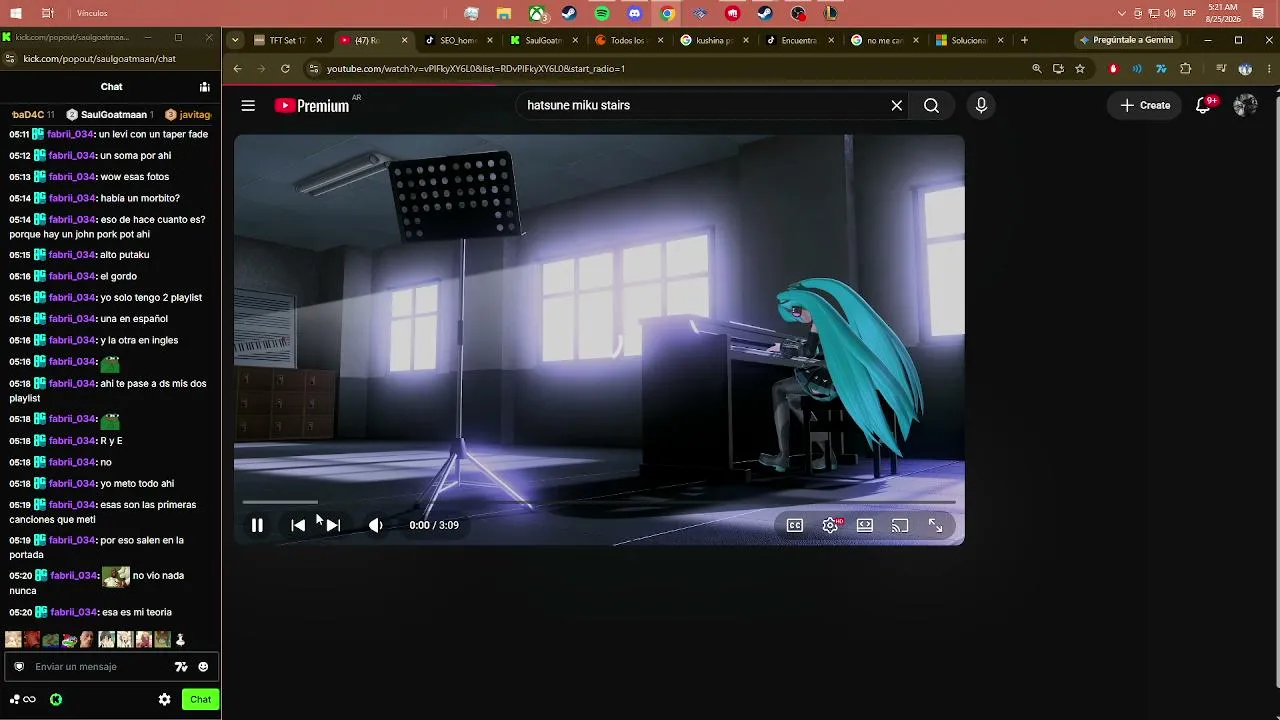Open File Explorer from the taskbar
The height and width of the screenshot is (720, 1280).
tap(504, 14)
